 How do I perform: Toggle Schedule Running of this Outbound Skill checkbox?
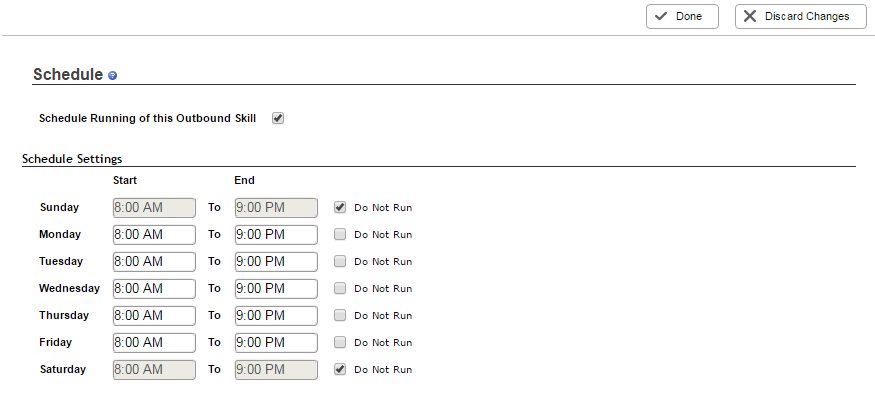278,118
